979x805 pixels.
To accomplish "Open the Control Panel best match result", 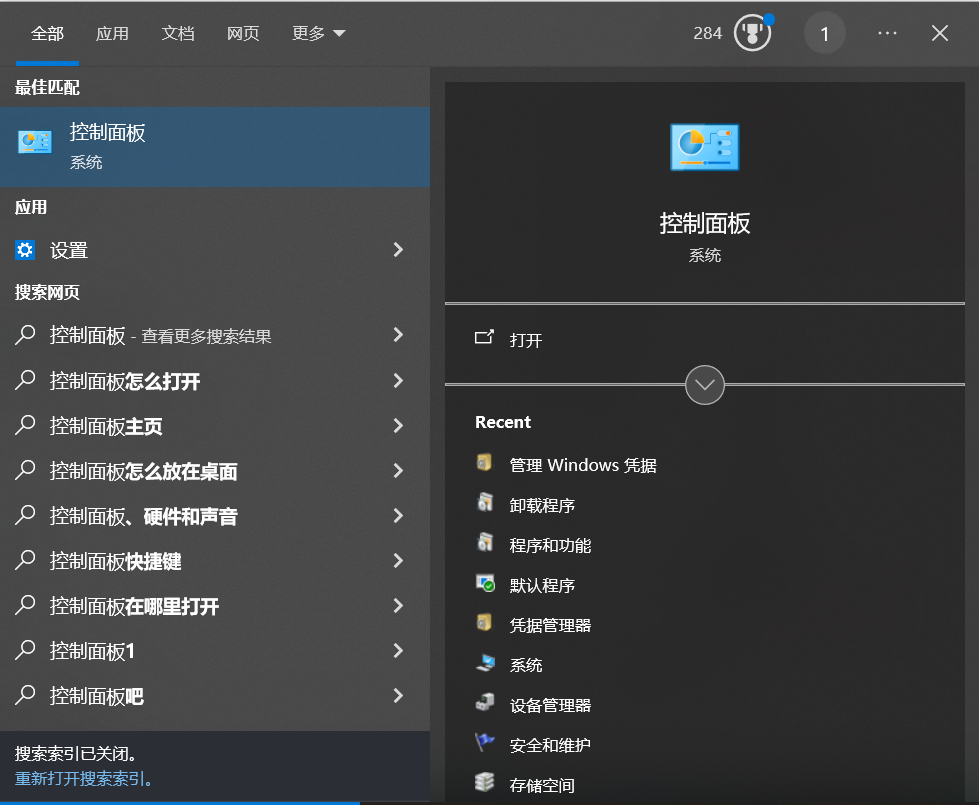I will pos(215,147).
